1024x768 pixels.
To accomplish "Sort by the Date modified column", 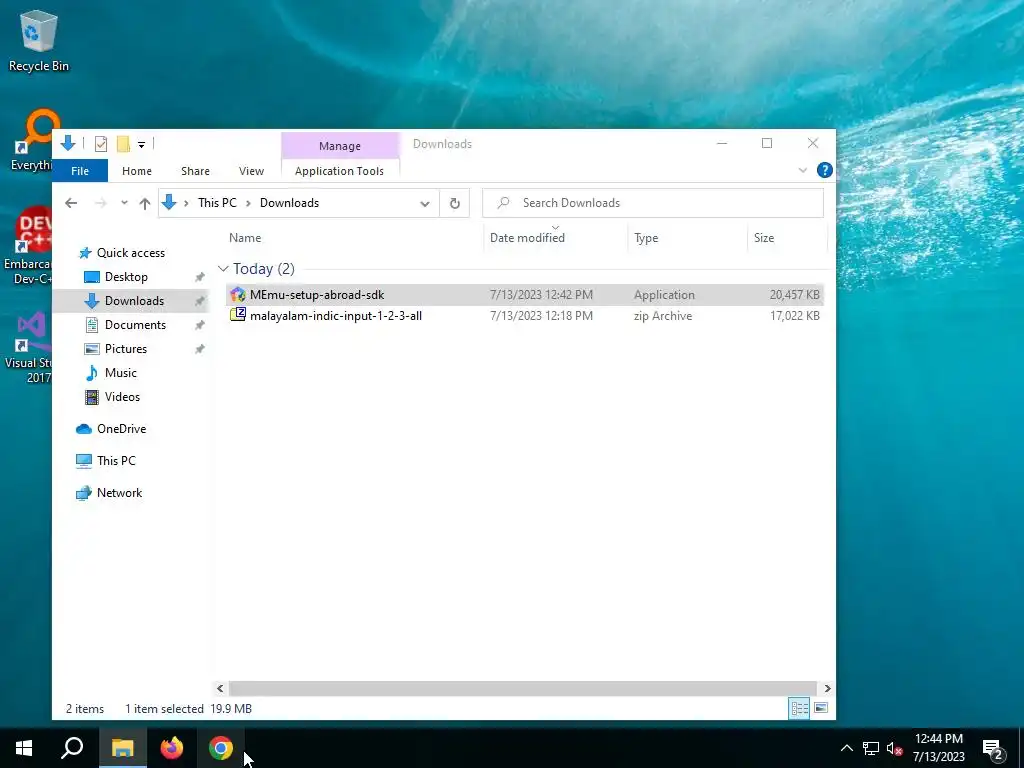I will [x=555, y=238].
